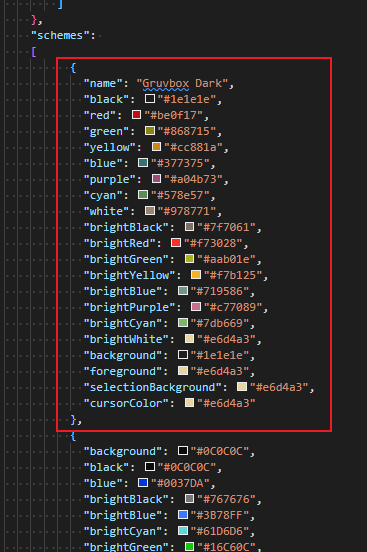Viewport: 367px width, 552px height.
Task: Open the purple "#a04b73" color swatch
Action: pos(156,179)
